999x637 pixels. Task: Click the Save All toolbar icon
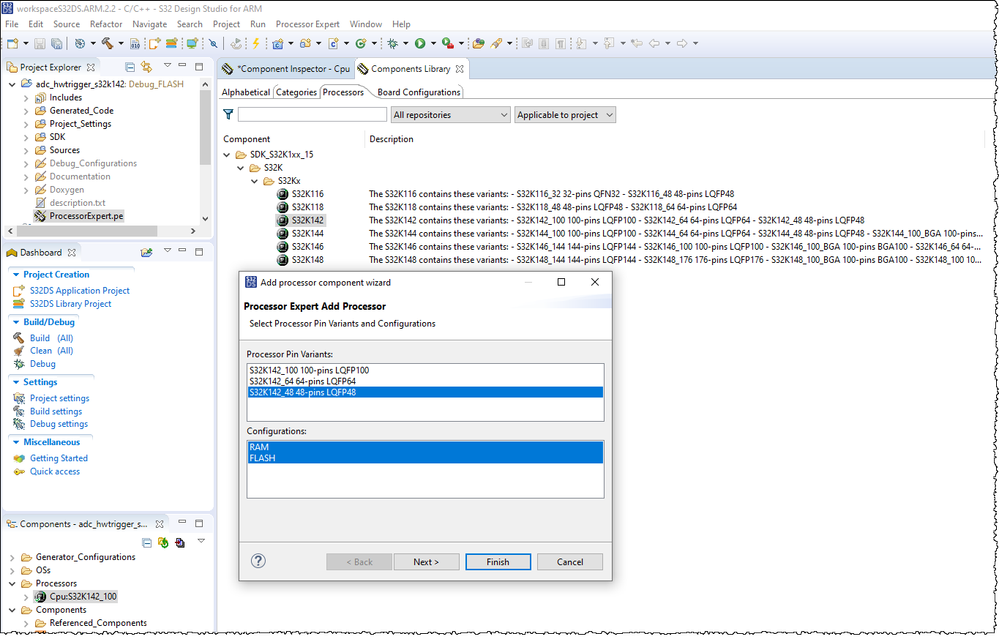pyautogui.click(x=57, y=43)
